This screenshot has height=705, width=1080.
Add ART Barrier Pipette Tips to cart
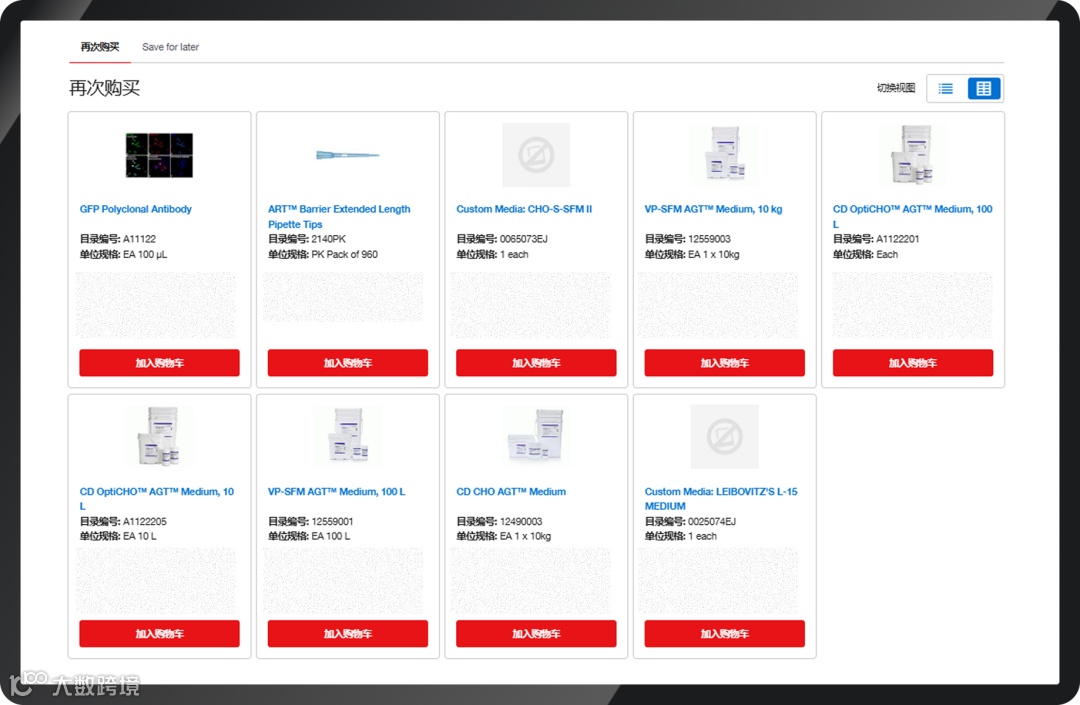pyautogui.click(x=348, y=363)
